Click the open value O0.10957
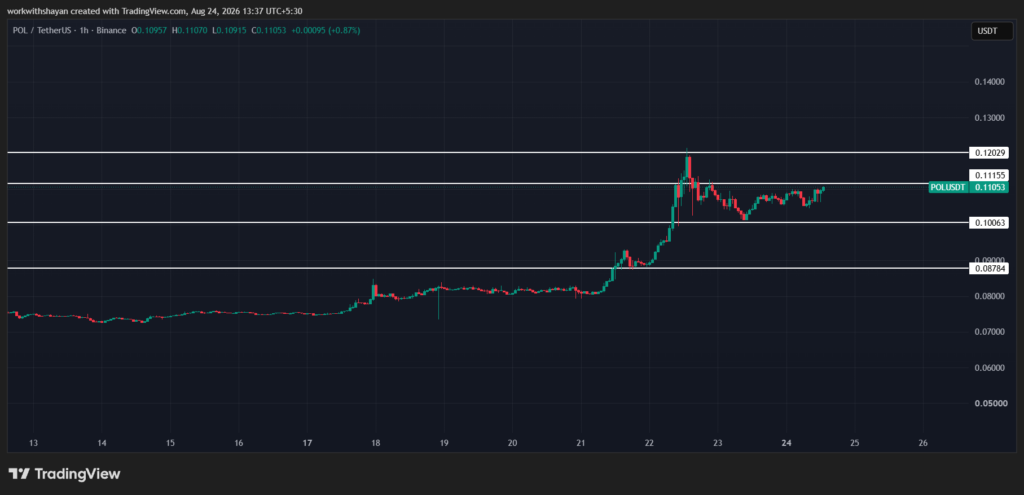The height and width of the screenshot is (495, 1024). point(150,31)
